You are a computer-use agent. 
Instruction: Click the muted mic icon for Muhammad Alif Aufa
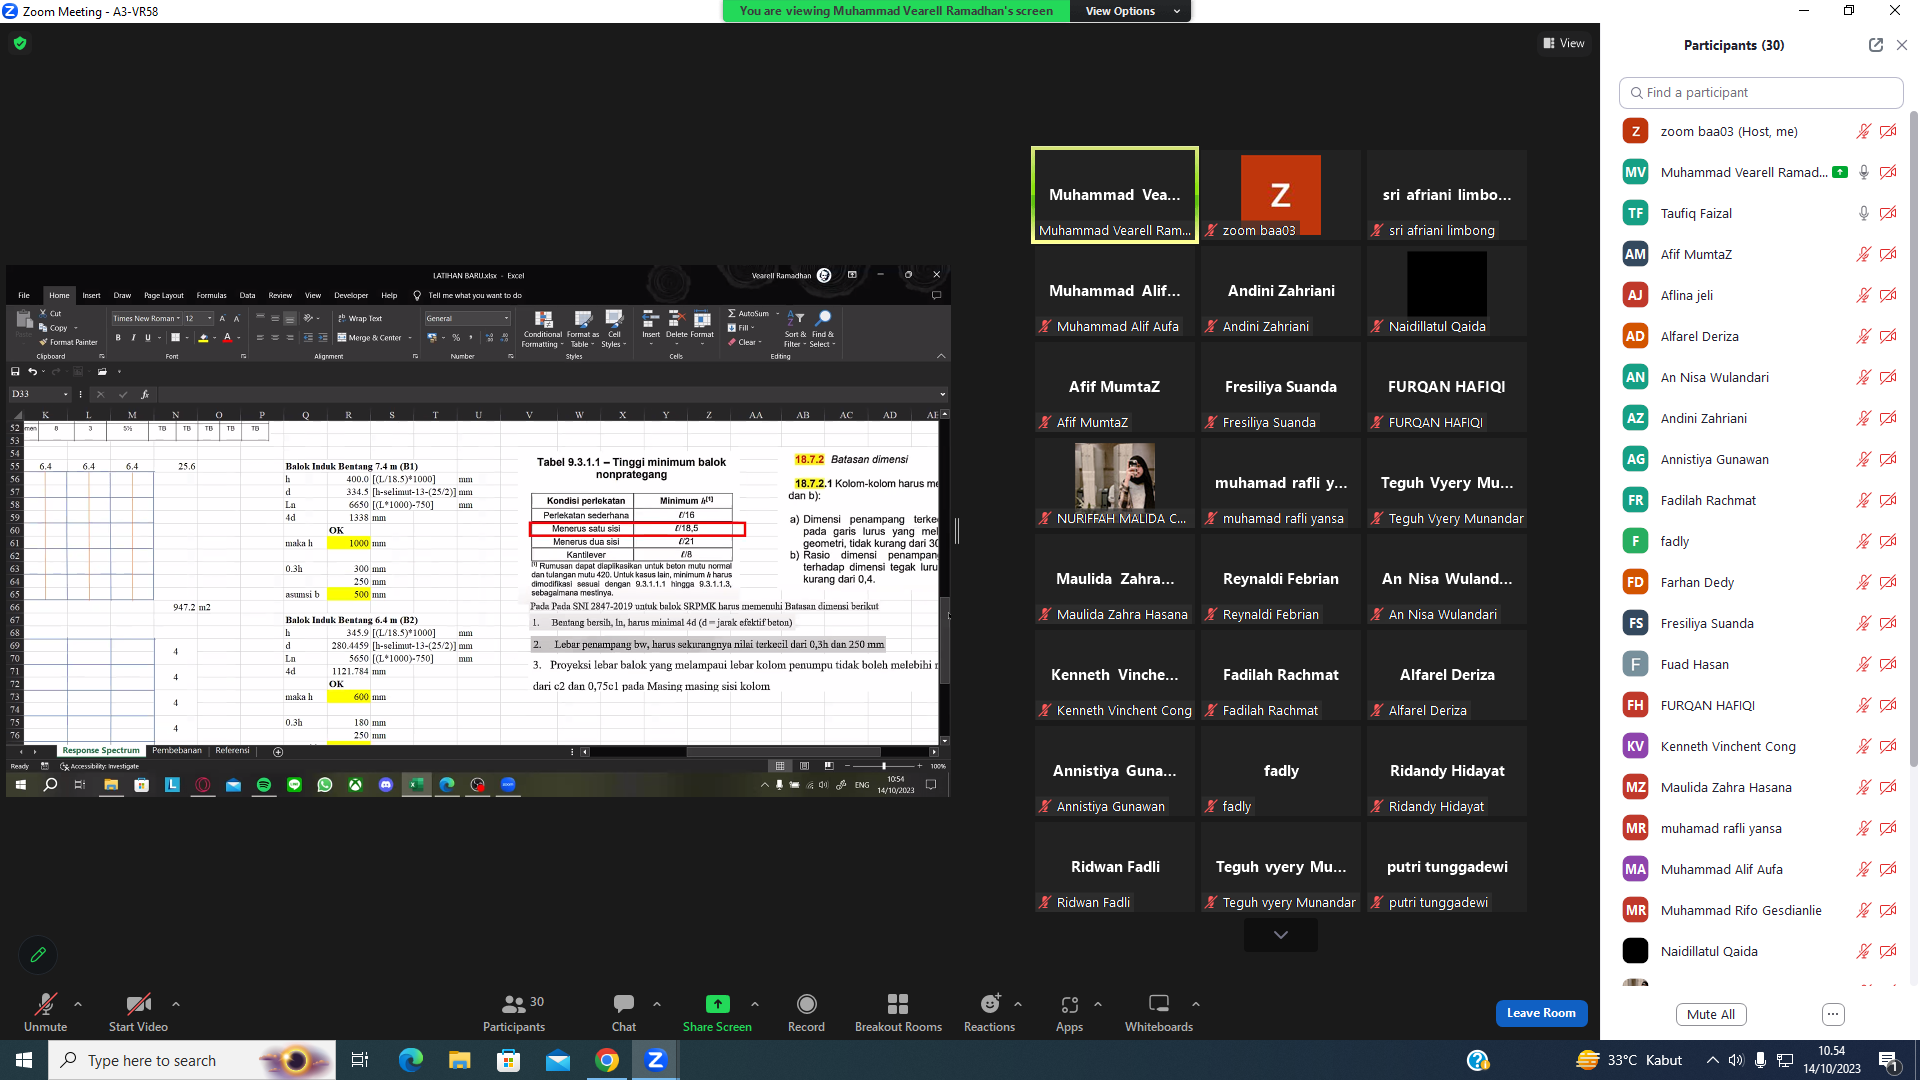tap(1863, 869)
